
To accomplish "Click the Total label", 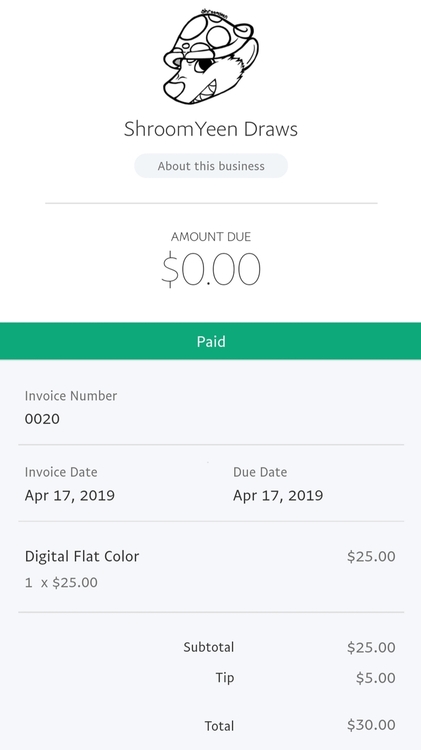I will point(220,726).
